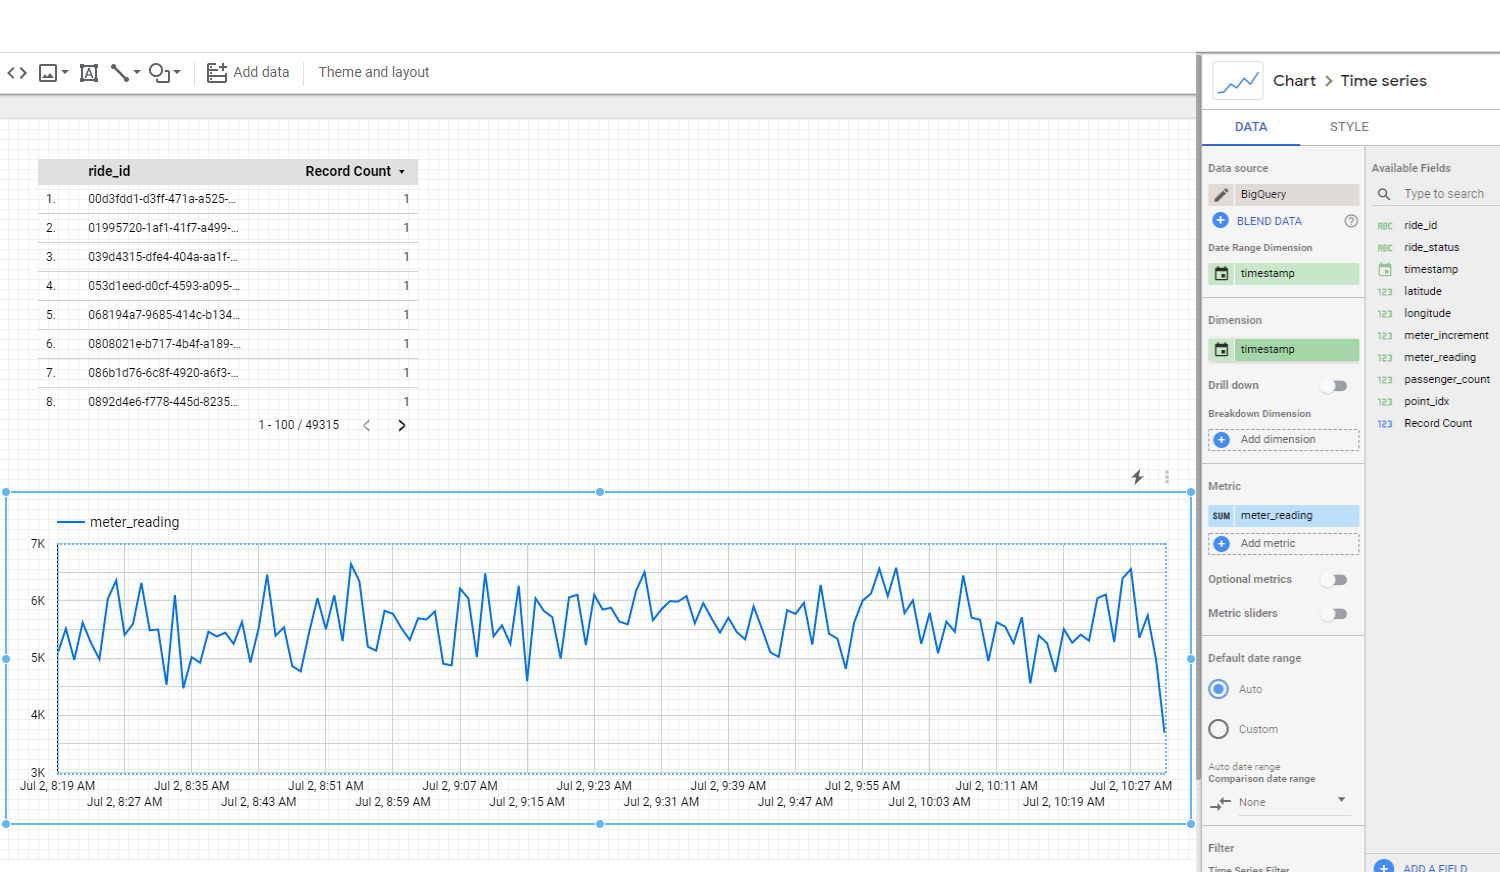Select the Custom date range radio
This screenshot has height=872, width=1500.
1218,729
